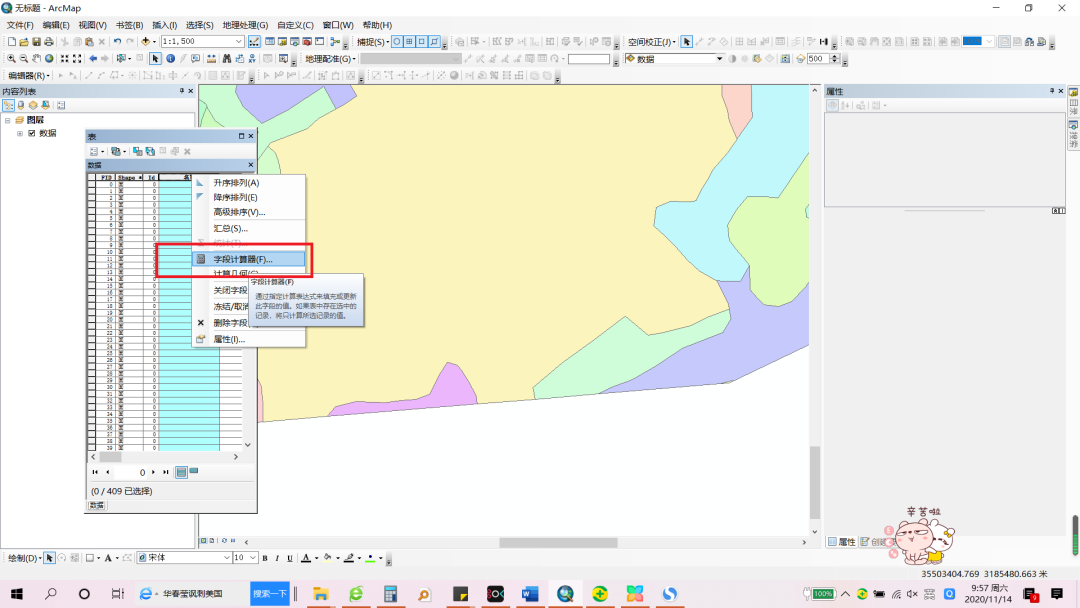Click the Print icon in standard toolbar
This screenshot has width=1080, height=608.
click(x=49, y=42)
